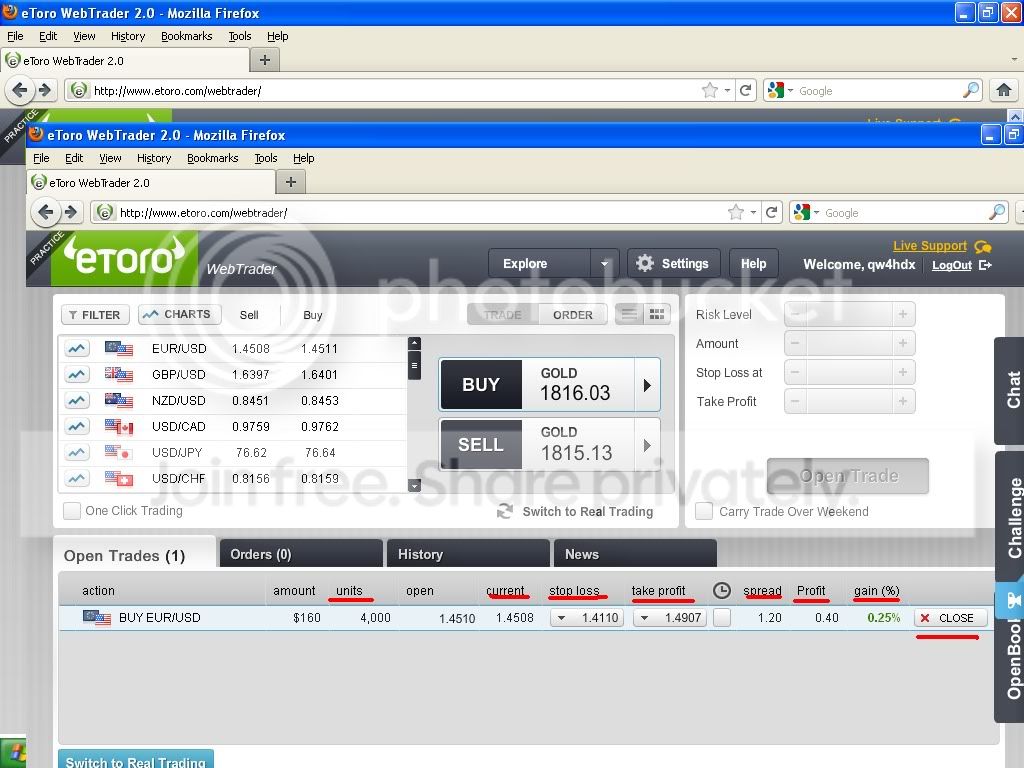The width and height of the screenshot is (1024, 768).
Task: Open search engine dropdown in front Firefox window
Action: (x=816, y=212)
